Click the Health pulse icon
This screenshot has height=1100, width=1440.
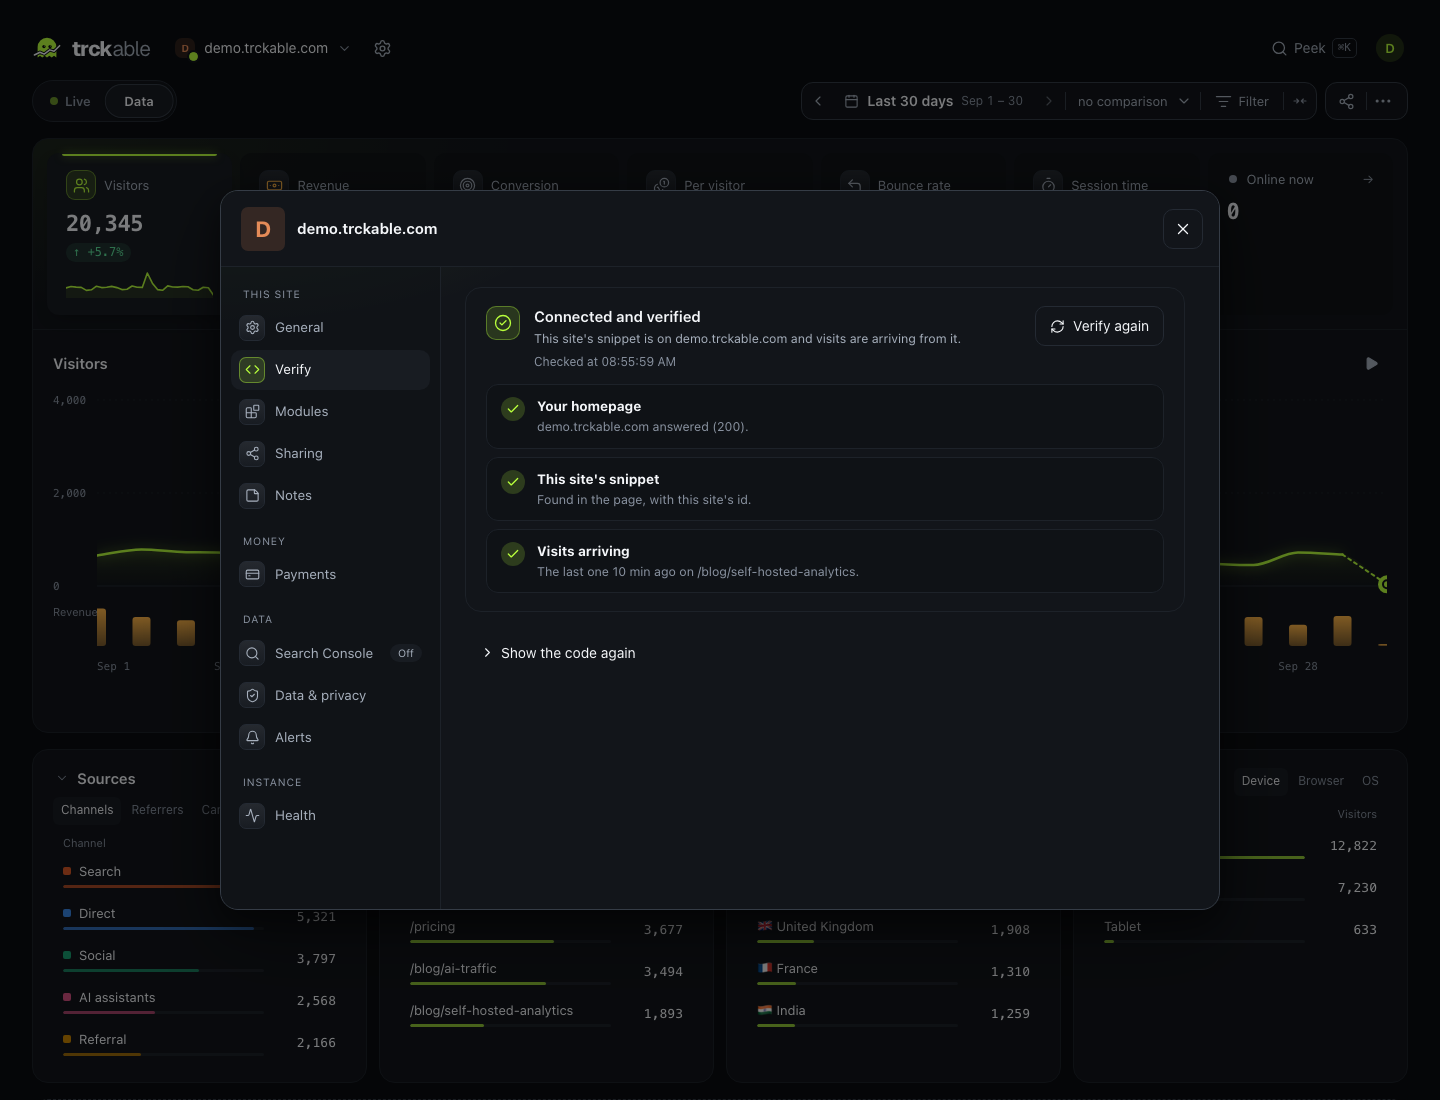pyautogui.click(x=252, y=816)
